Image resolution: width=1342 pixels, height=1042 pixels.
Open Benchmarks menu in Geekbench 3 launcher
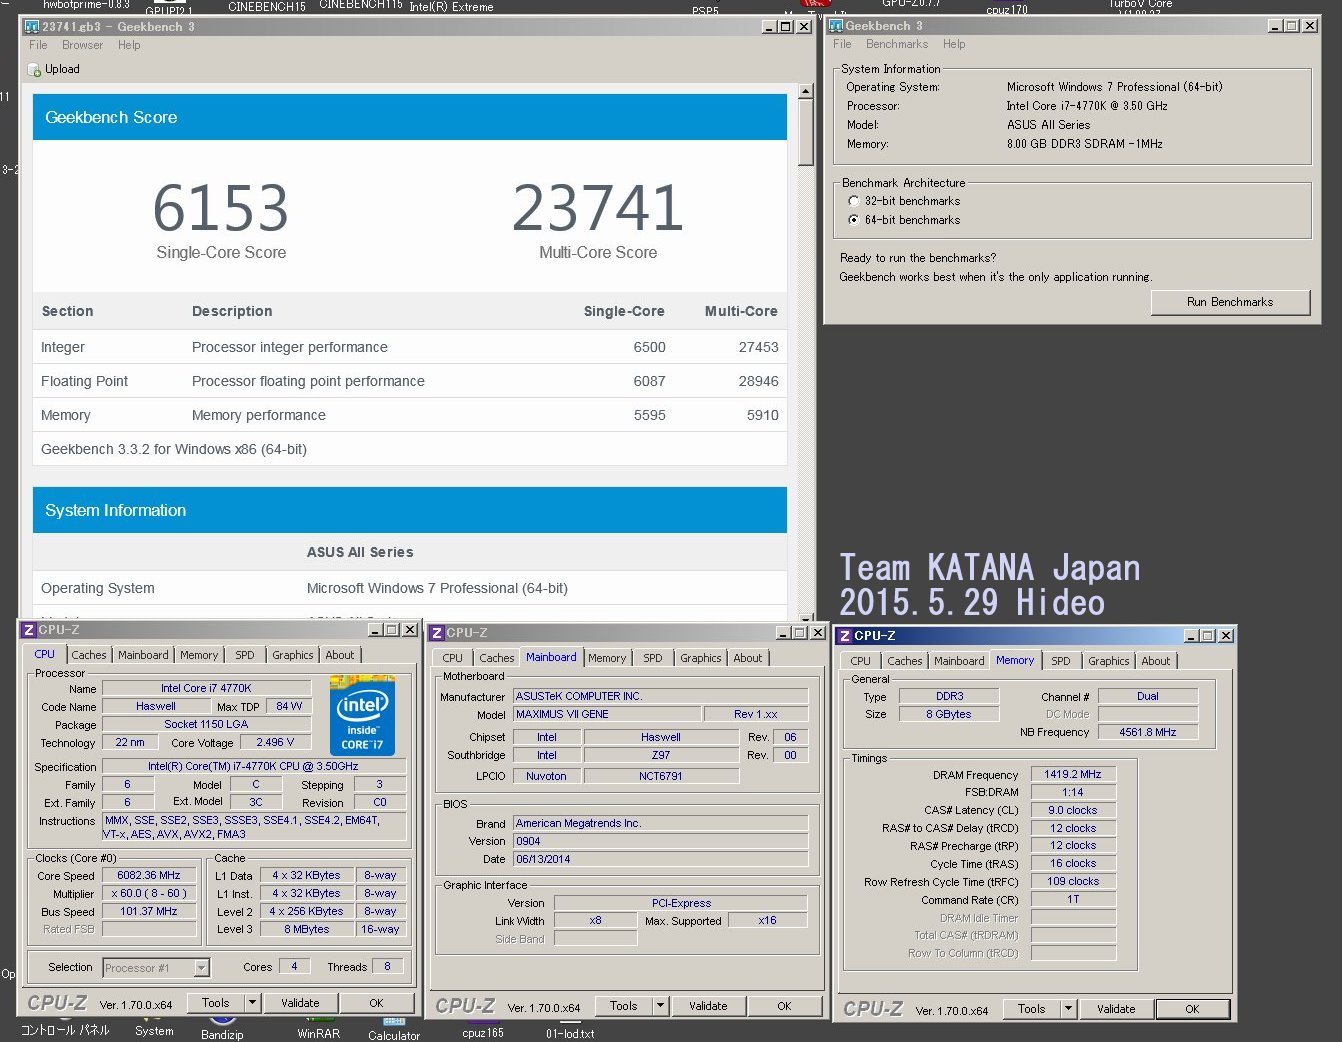[897, 44]
